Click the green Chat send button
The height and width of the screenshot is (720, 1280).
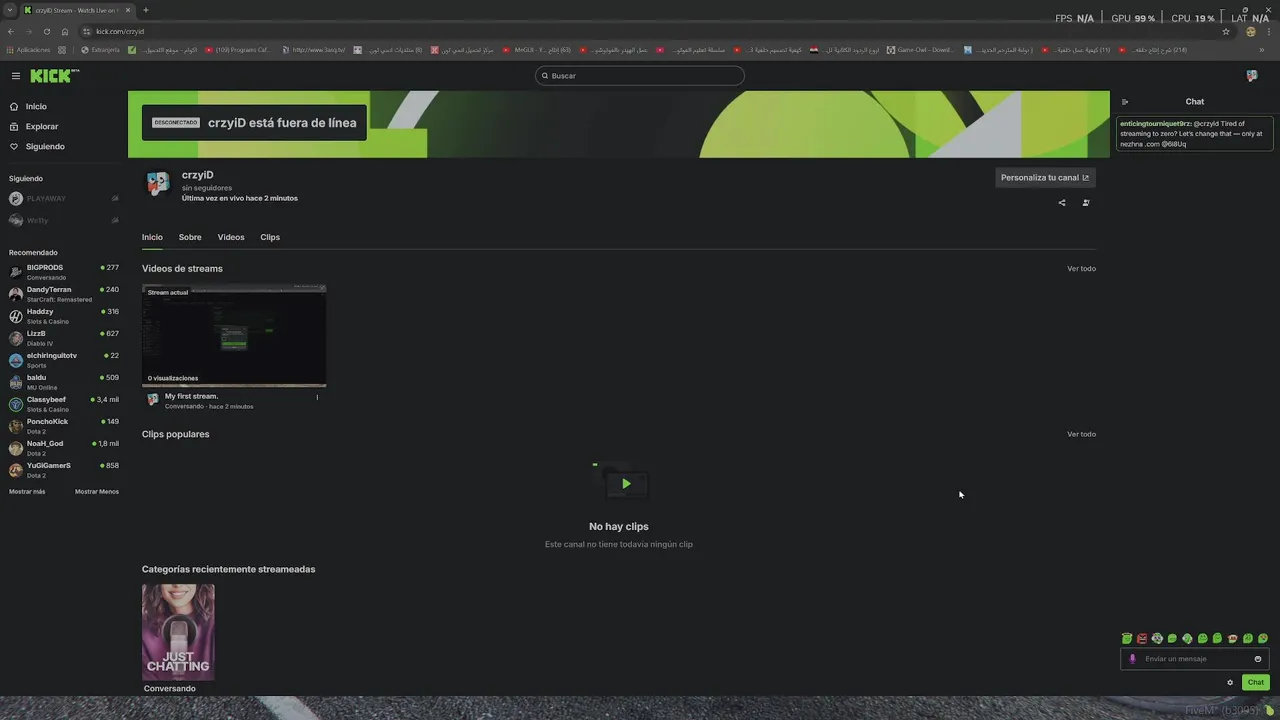point(1256,683)
